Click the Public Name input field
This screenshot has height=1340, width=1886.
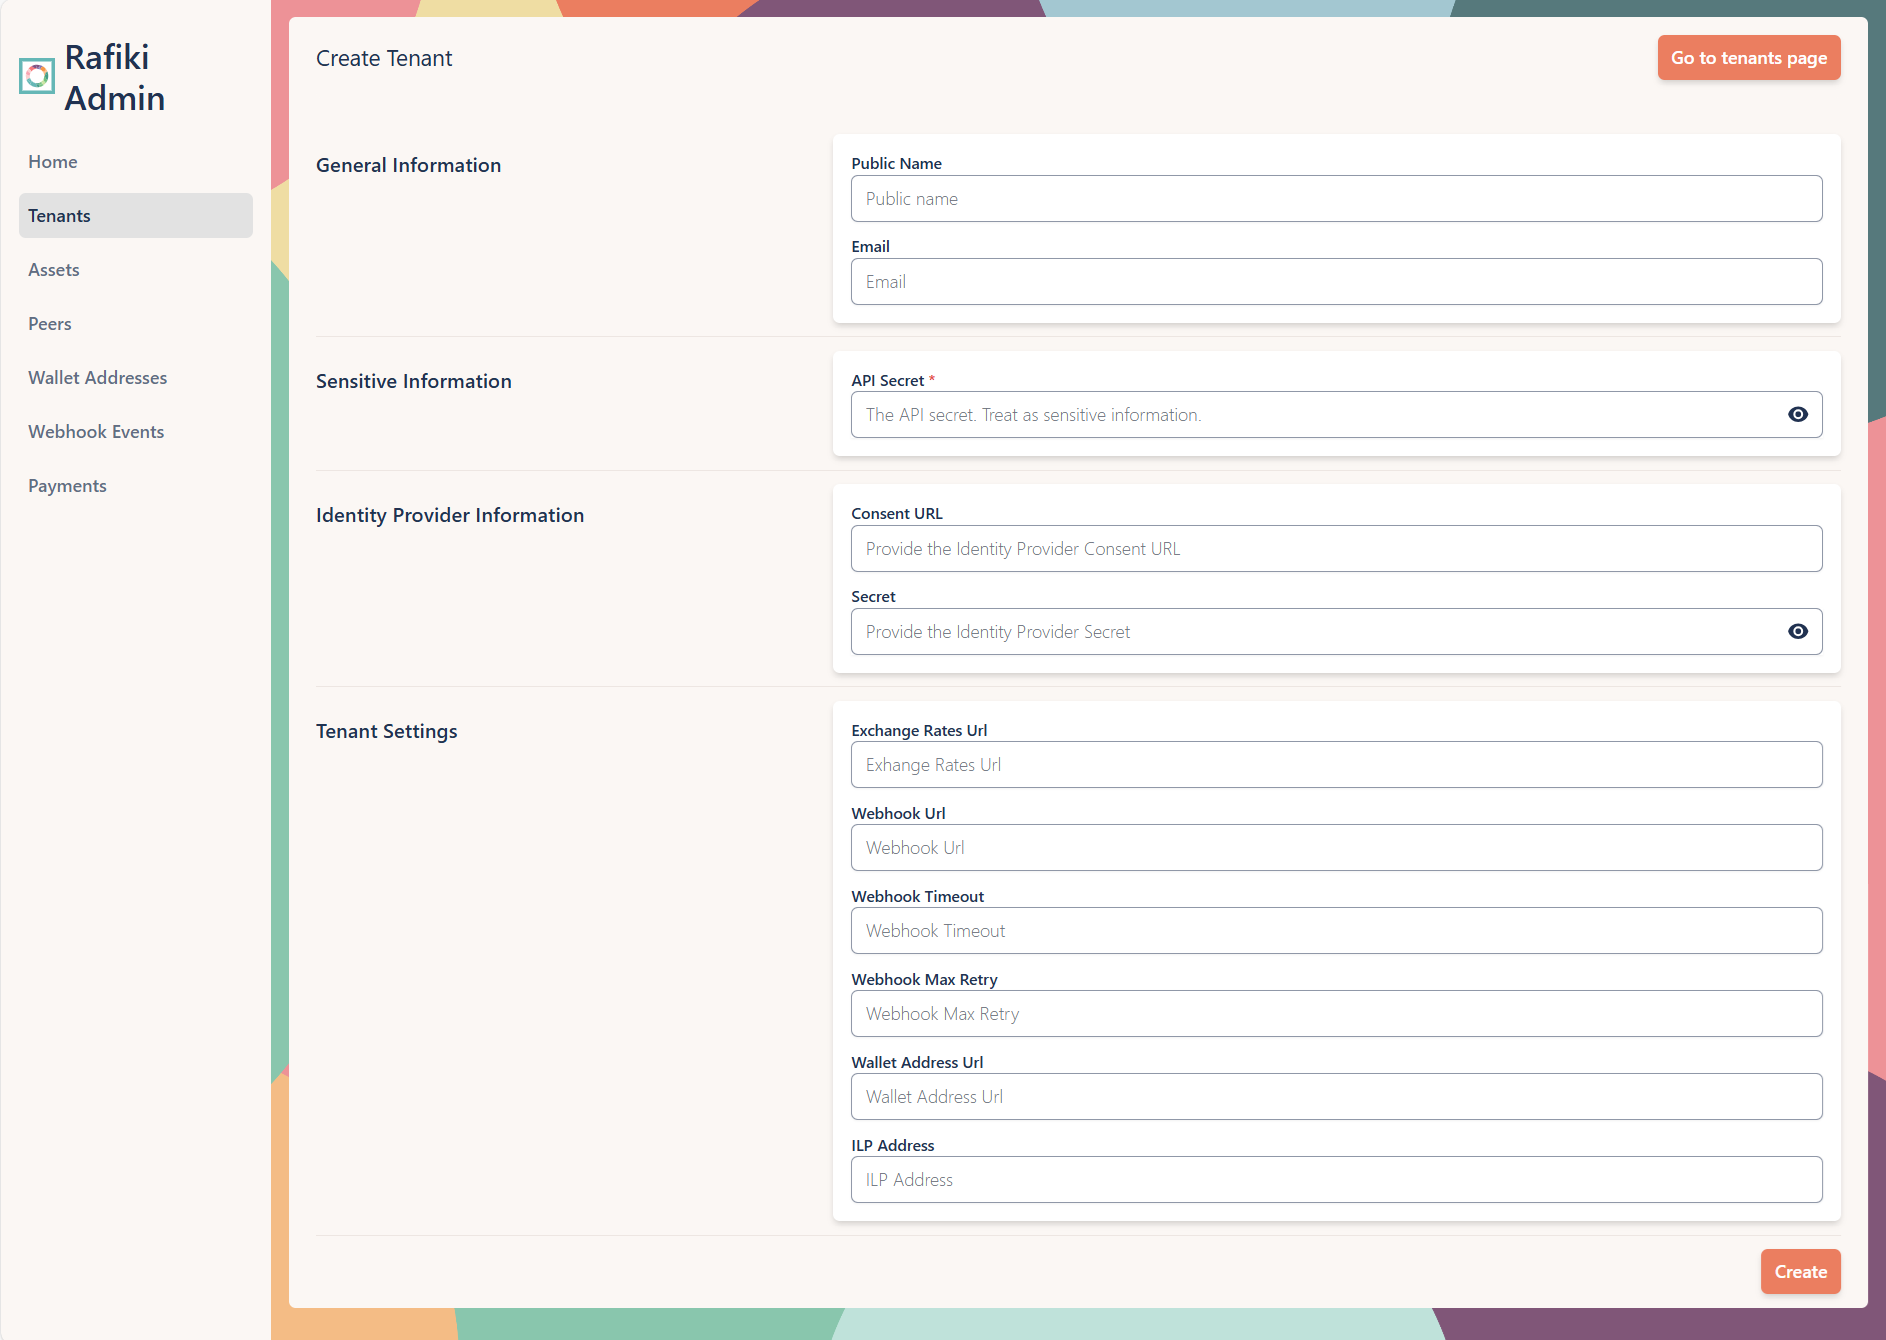pos(1336,198)
